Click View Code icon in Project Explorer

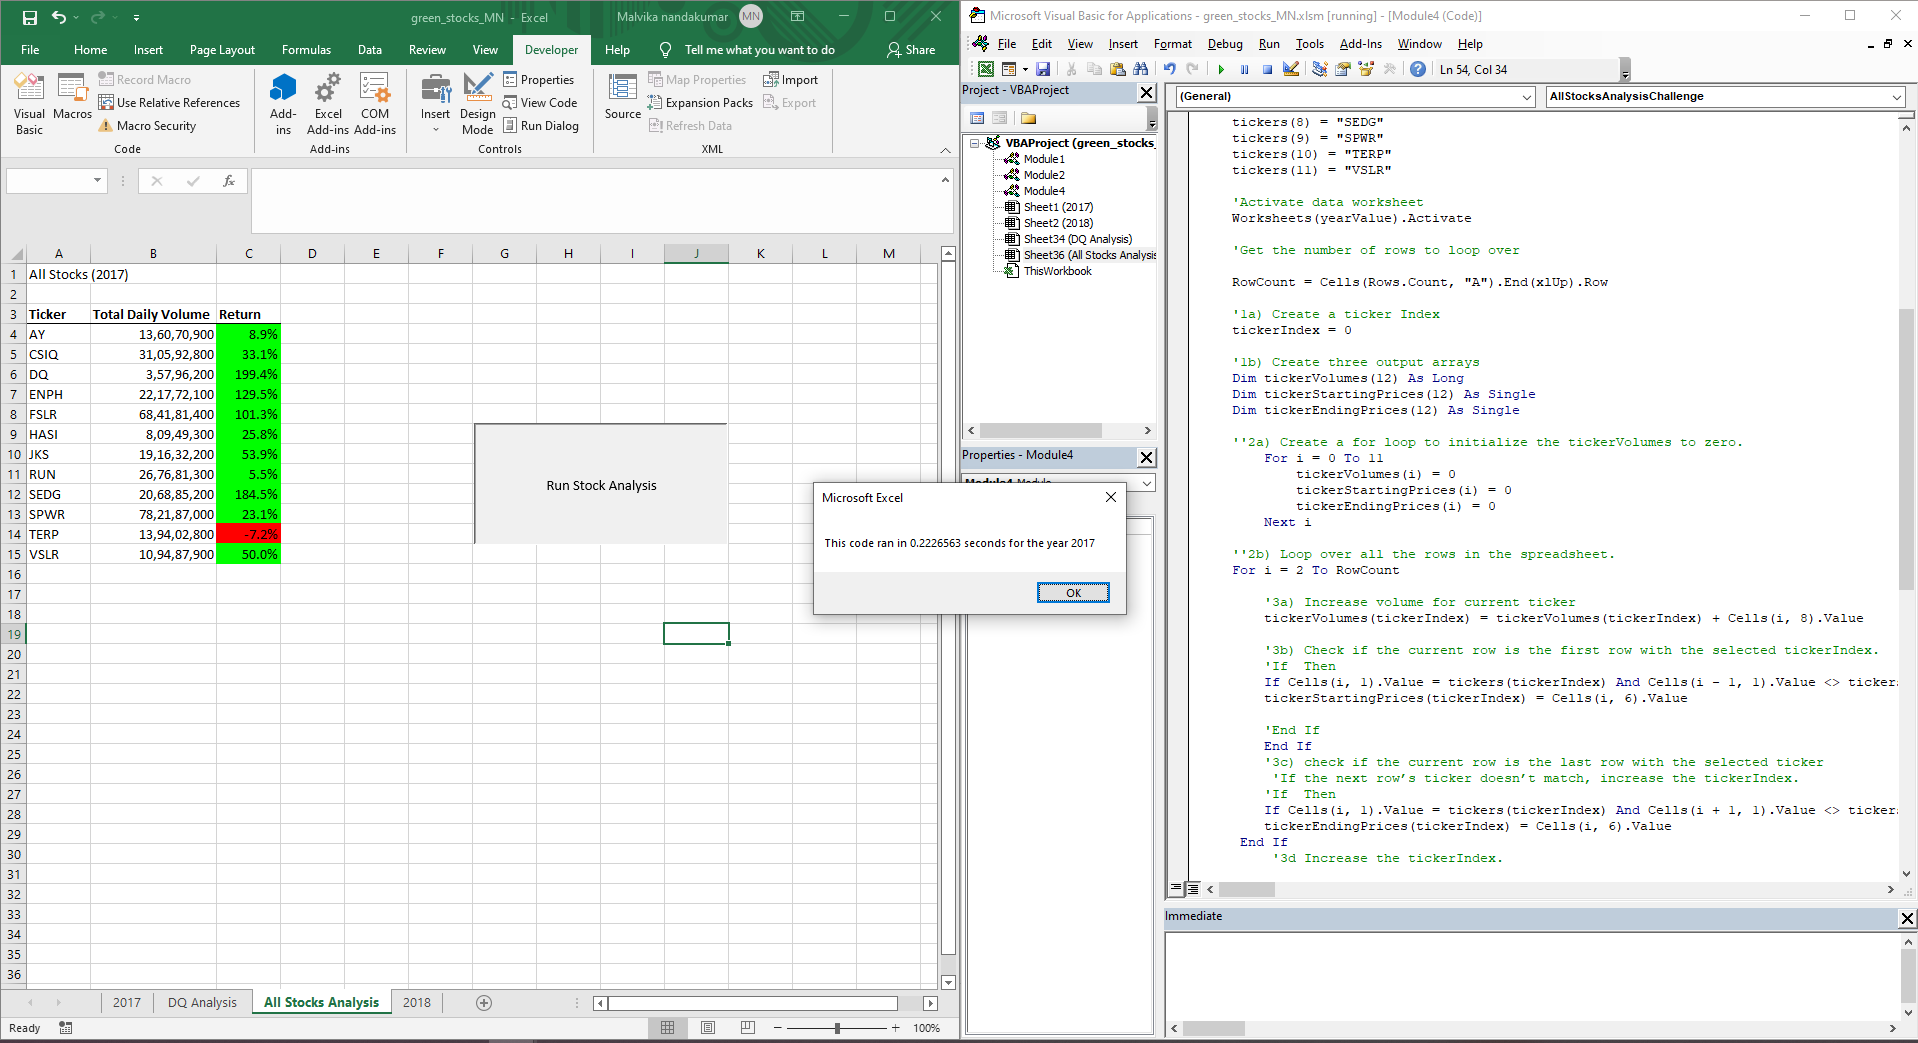(977, 118)
